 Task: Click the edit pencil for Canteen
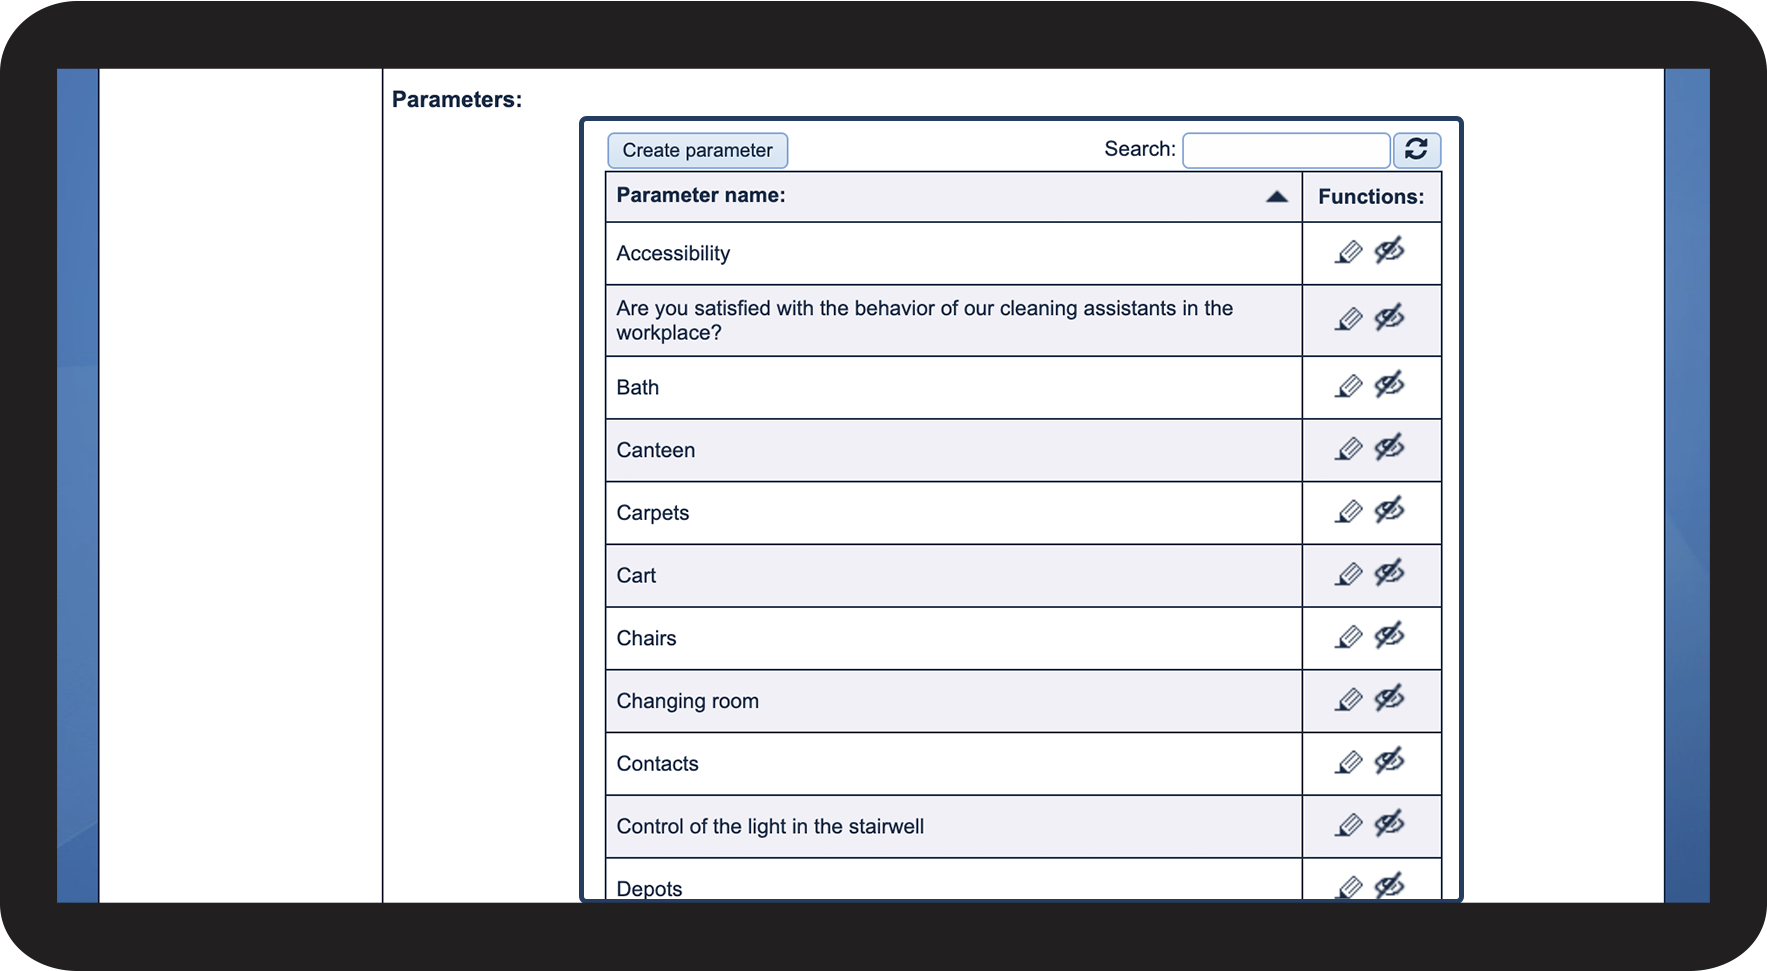(1349, 450)
